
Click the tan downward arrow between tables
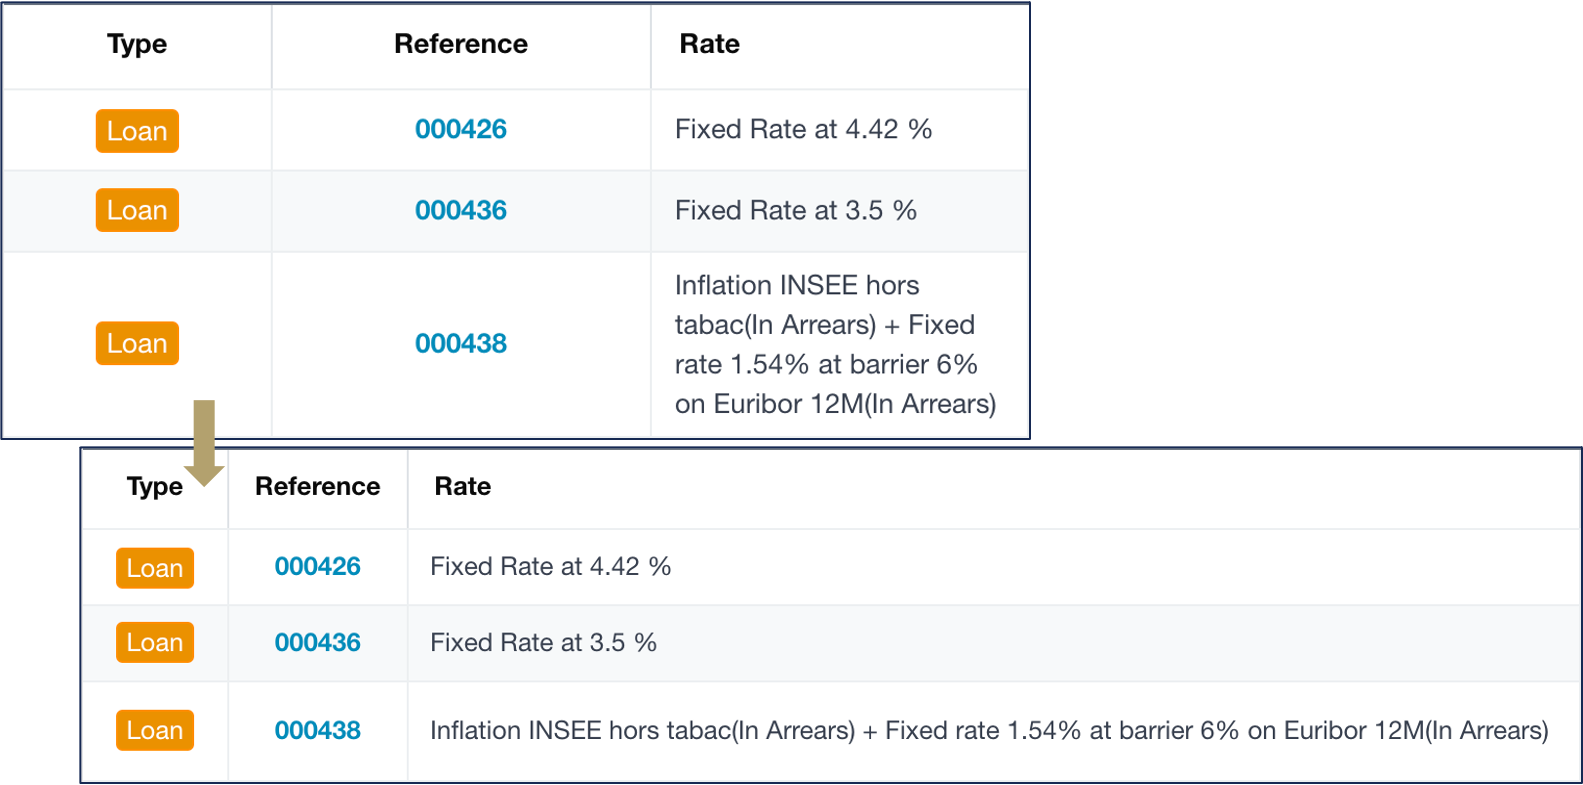[x=204, y=440]
